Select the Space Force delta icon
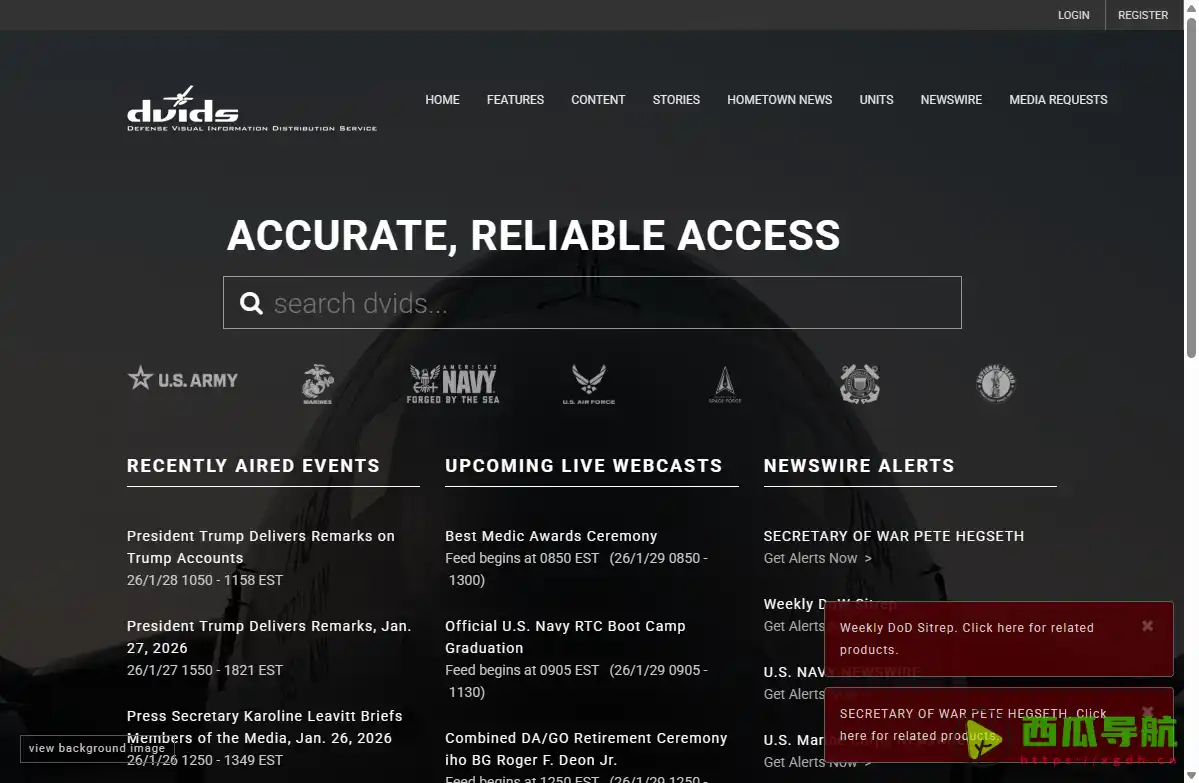 tap(724, 384)
